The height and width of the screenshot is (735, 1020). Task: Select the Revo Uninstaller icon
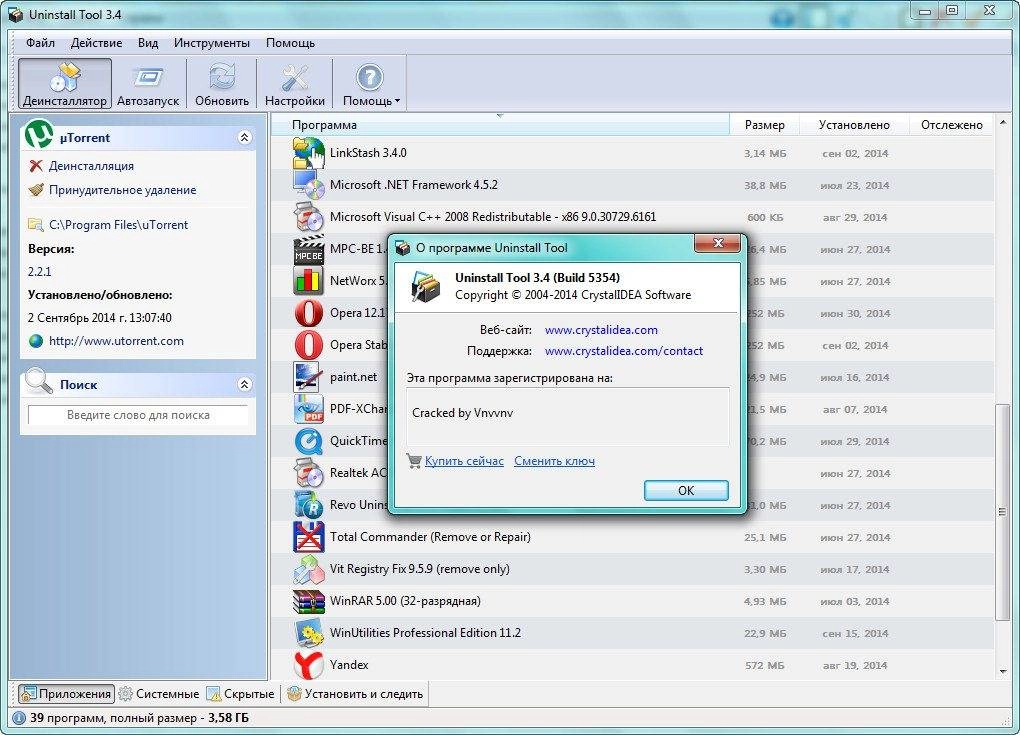coord(308,505)
